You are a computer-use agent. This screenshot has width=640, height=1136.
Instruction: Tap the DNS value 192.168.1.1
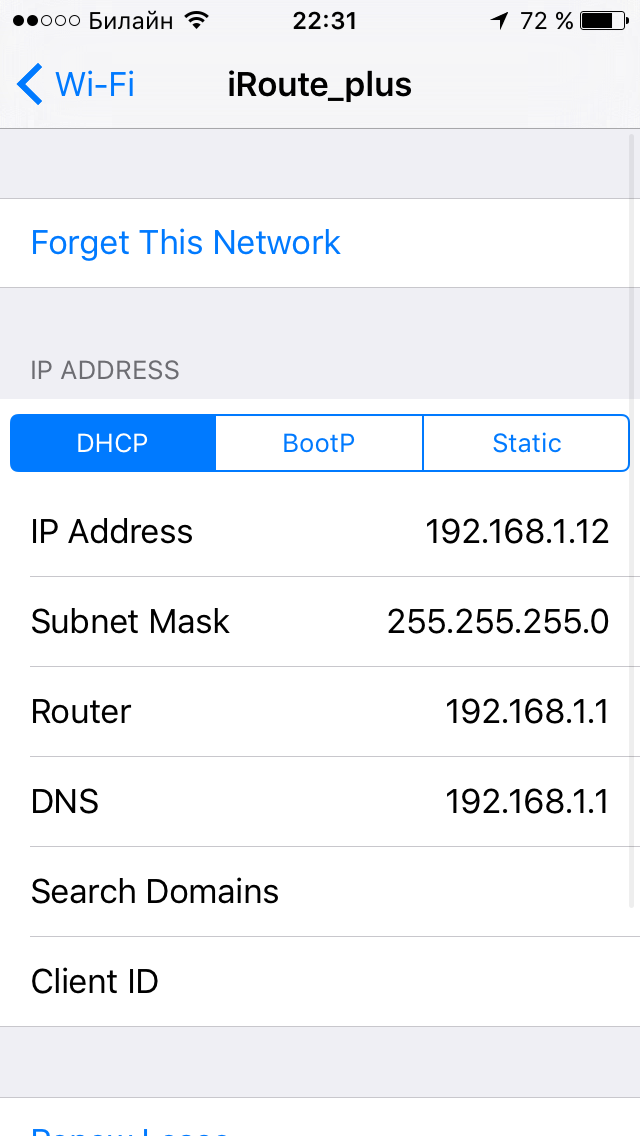527,801
